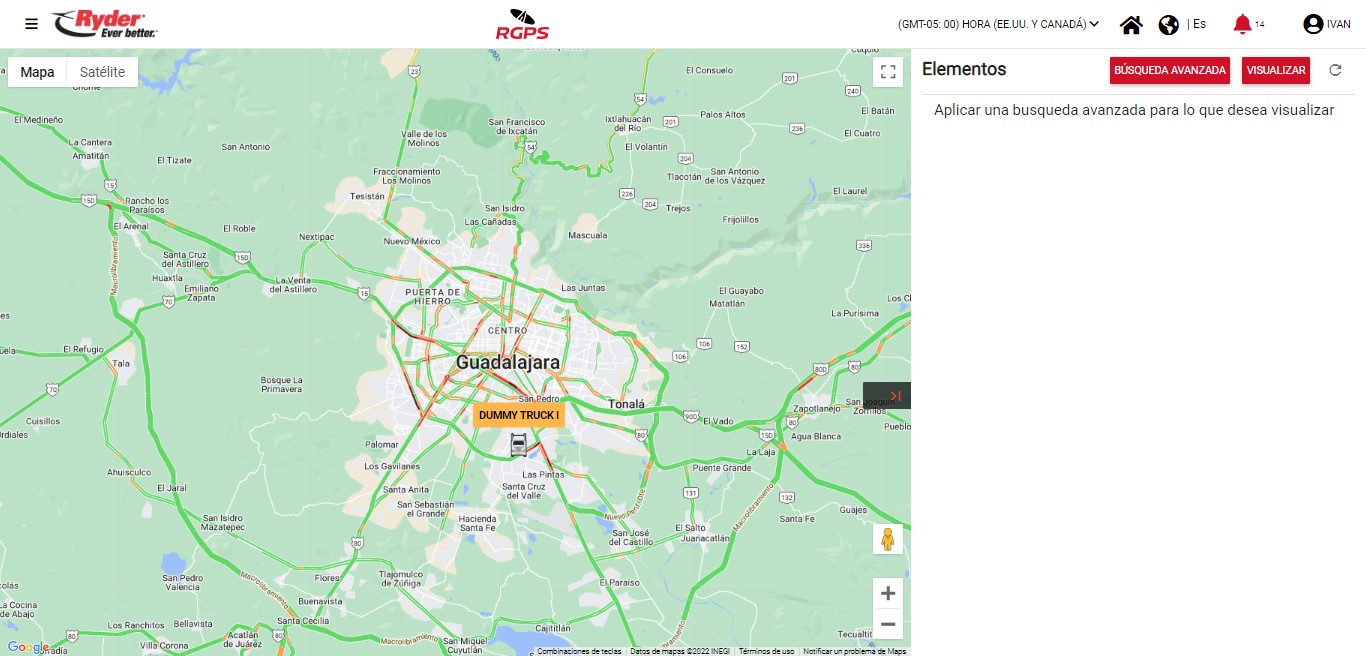Click the globe language icon
The width and height of the screenshot is (1366, 656).
tap(1168, 25)
